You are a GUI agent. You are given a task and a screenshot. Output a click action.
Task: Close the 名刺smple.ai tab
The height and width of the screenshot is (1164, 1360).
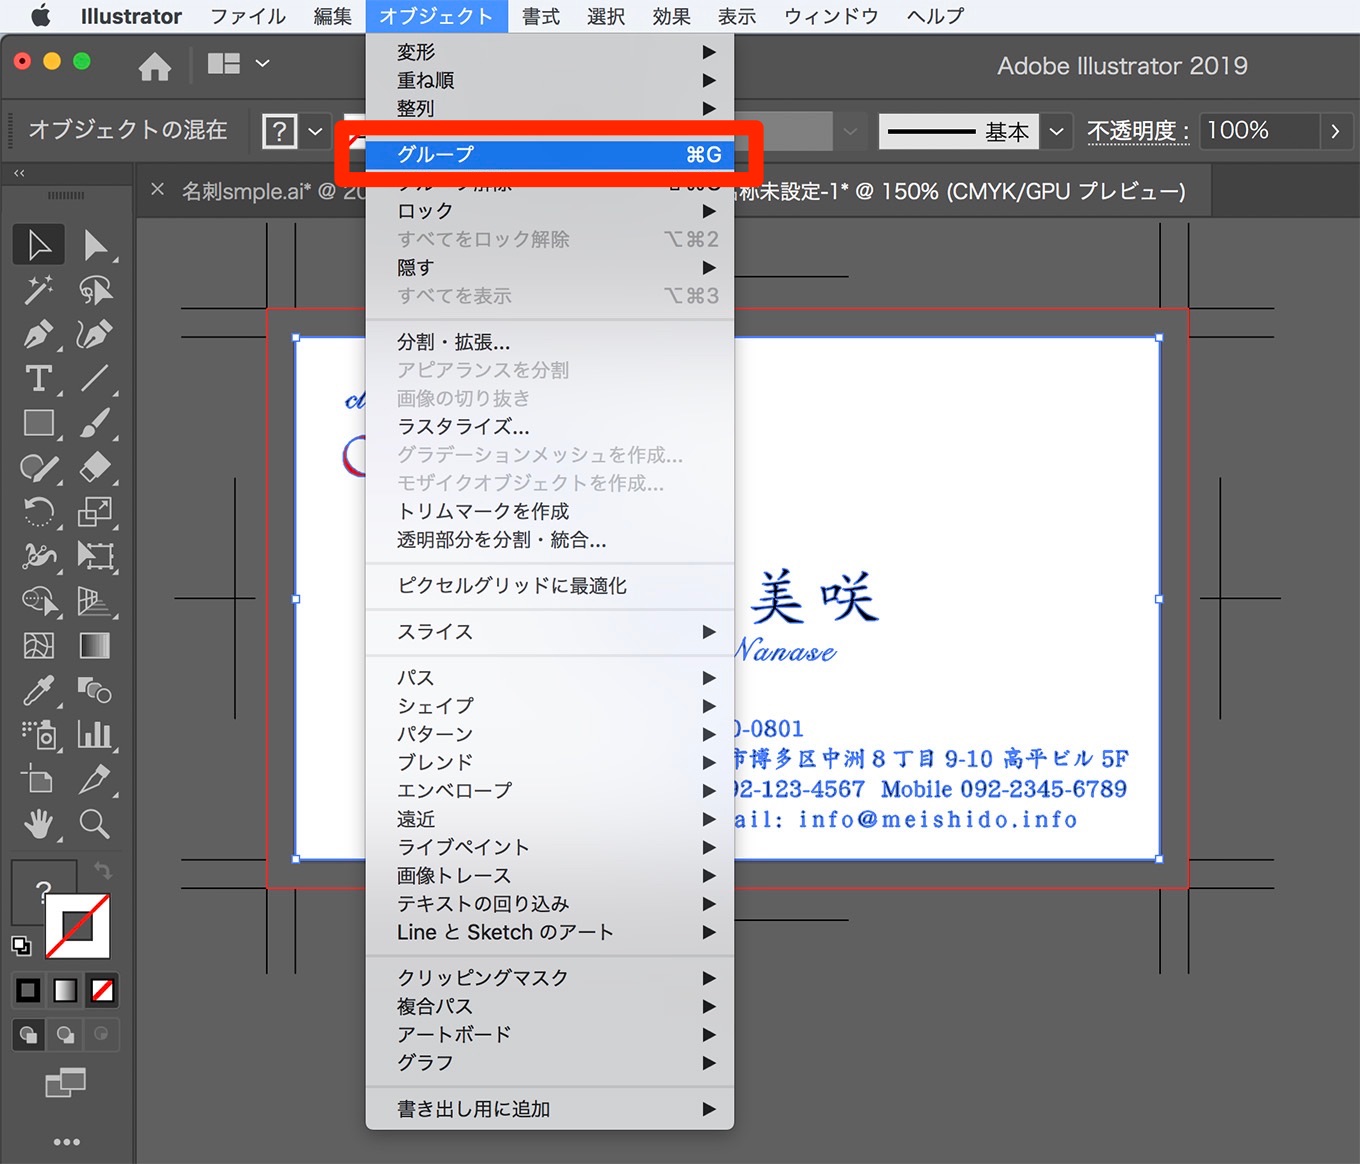click(157, 189)
